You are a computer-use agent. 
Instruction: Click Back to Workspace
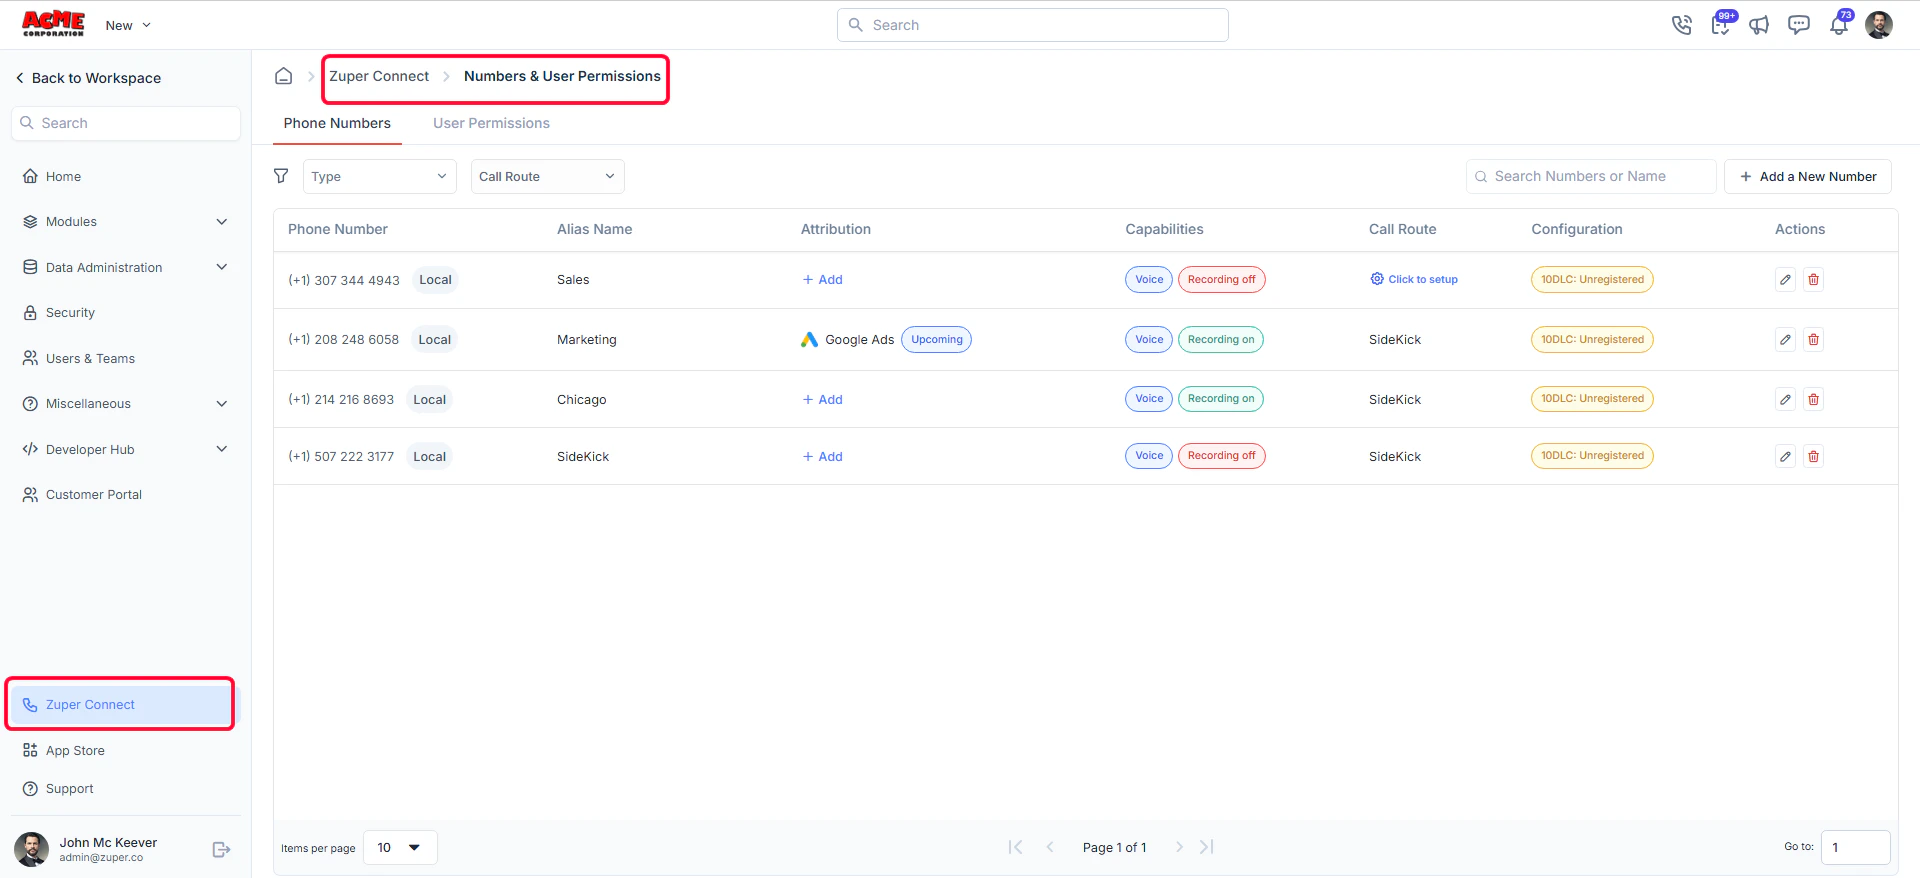tap(88, 78)
